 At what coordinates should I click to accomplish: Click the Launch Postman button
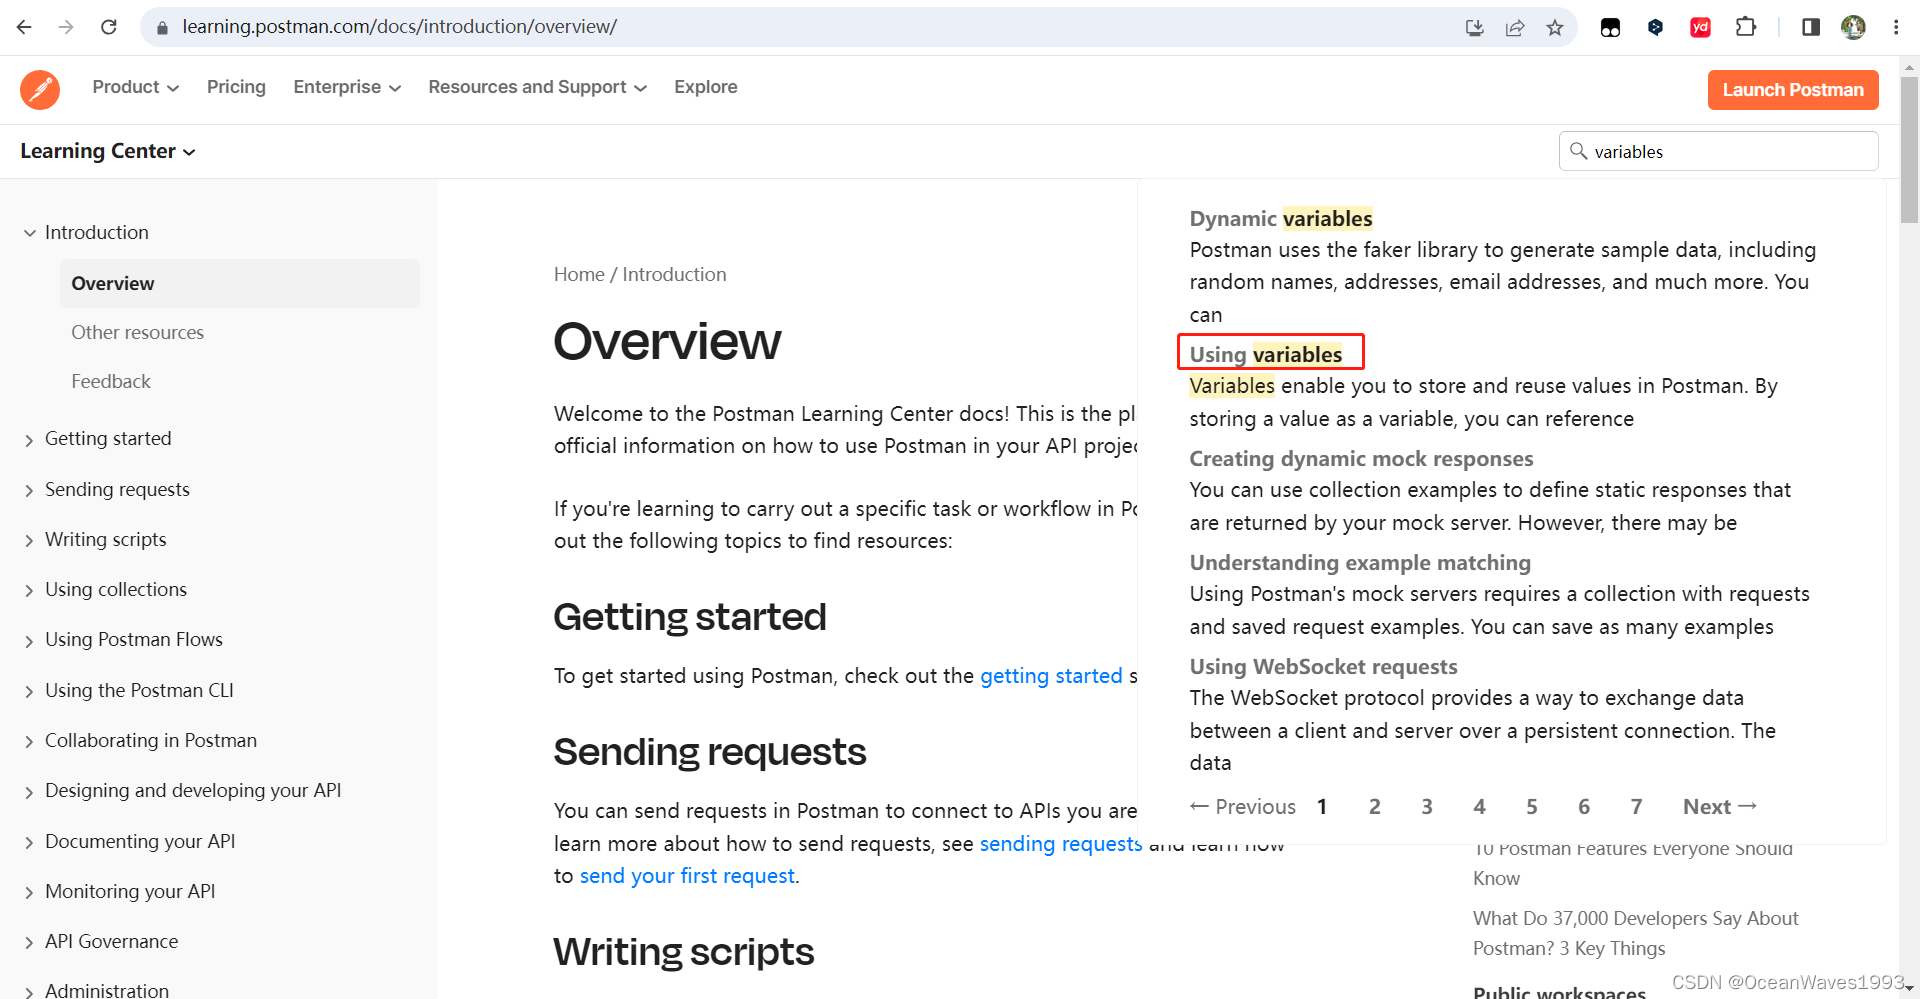tap(1793, 90)
